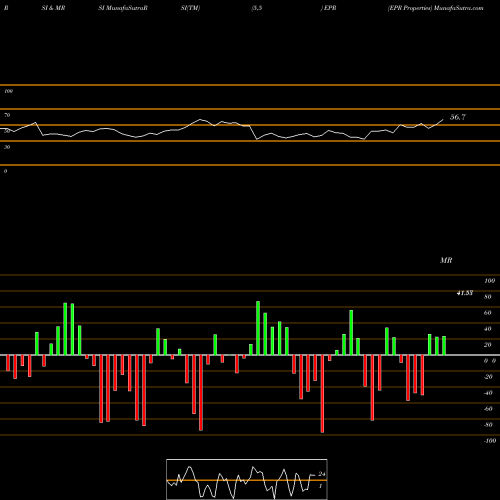500x500 pixels.
Task: Click the MR axis label 40
Action: [x=487, y=329]
